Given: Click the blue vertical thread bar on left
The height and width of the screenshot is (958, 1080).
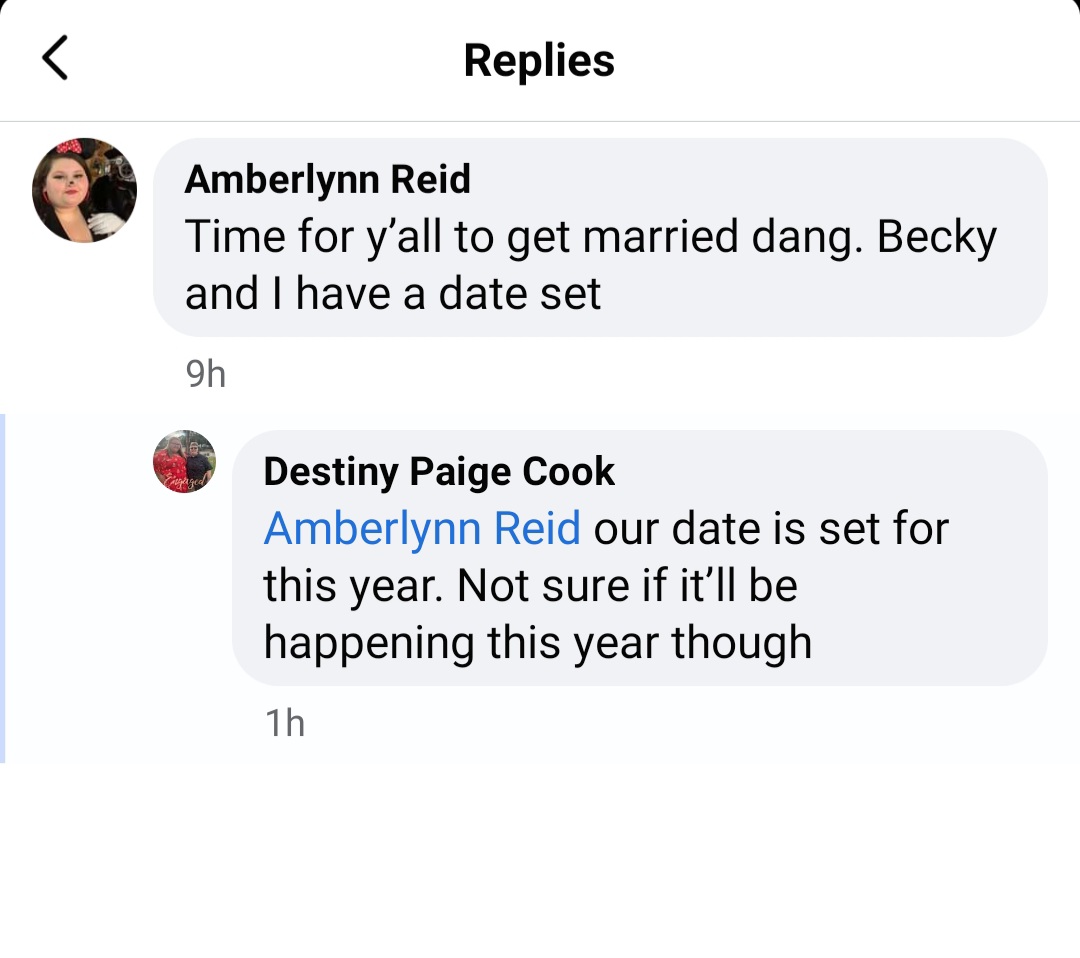Looking at the screenshot, I should [x=3, y=588].
